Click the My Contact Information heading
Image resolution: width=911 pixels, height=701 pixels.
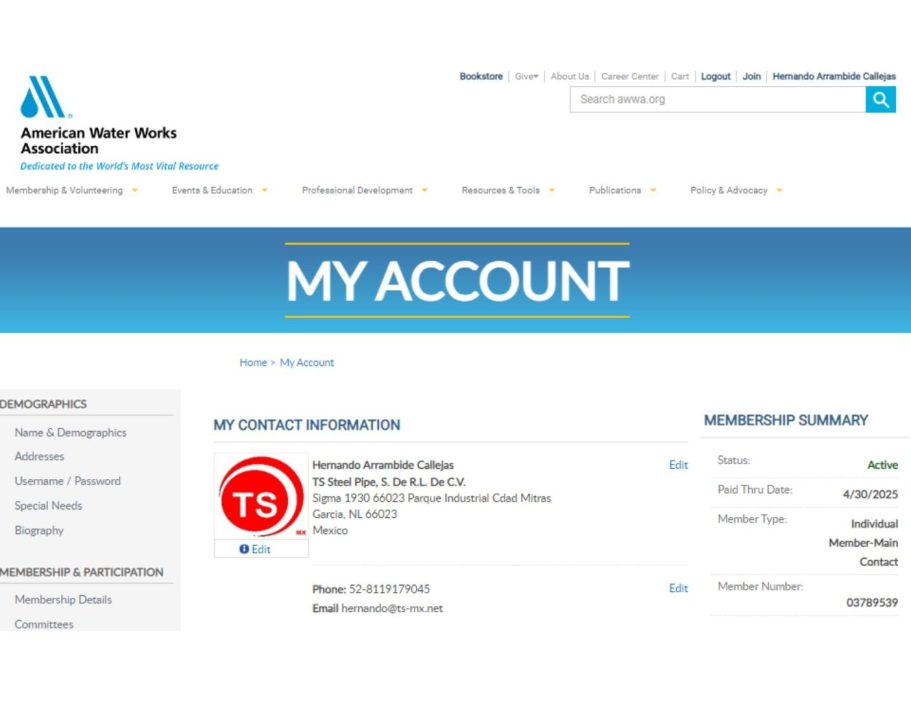[307, 425]
